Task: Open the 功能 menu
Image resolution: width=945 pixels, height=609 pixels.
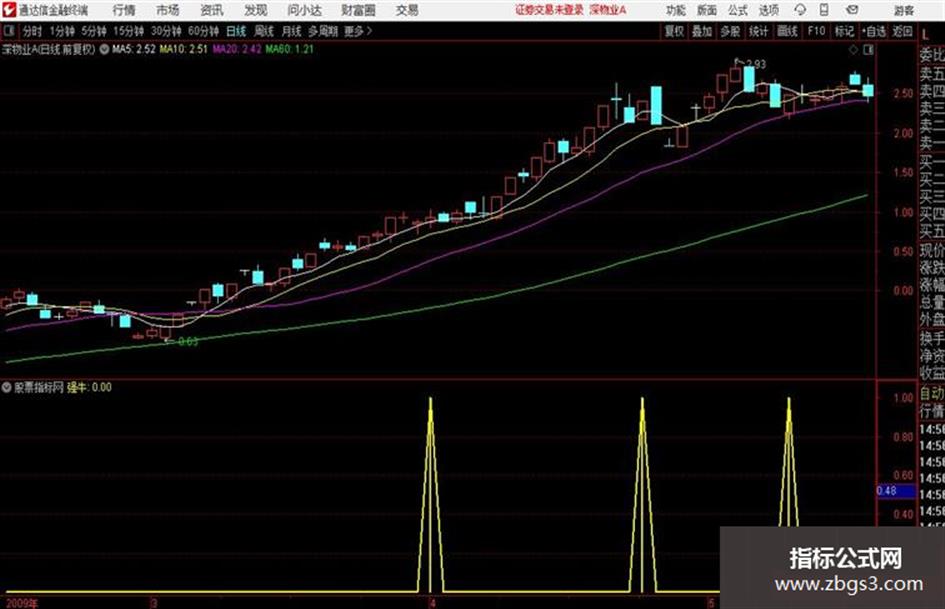Action: click(676, 10)
